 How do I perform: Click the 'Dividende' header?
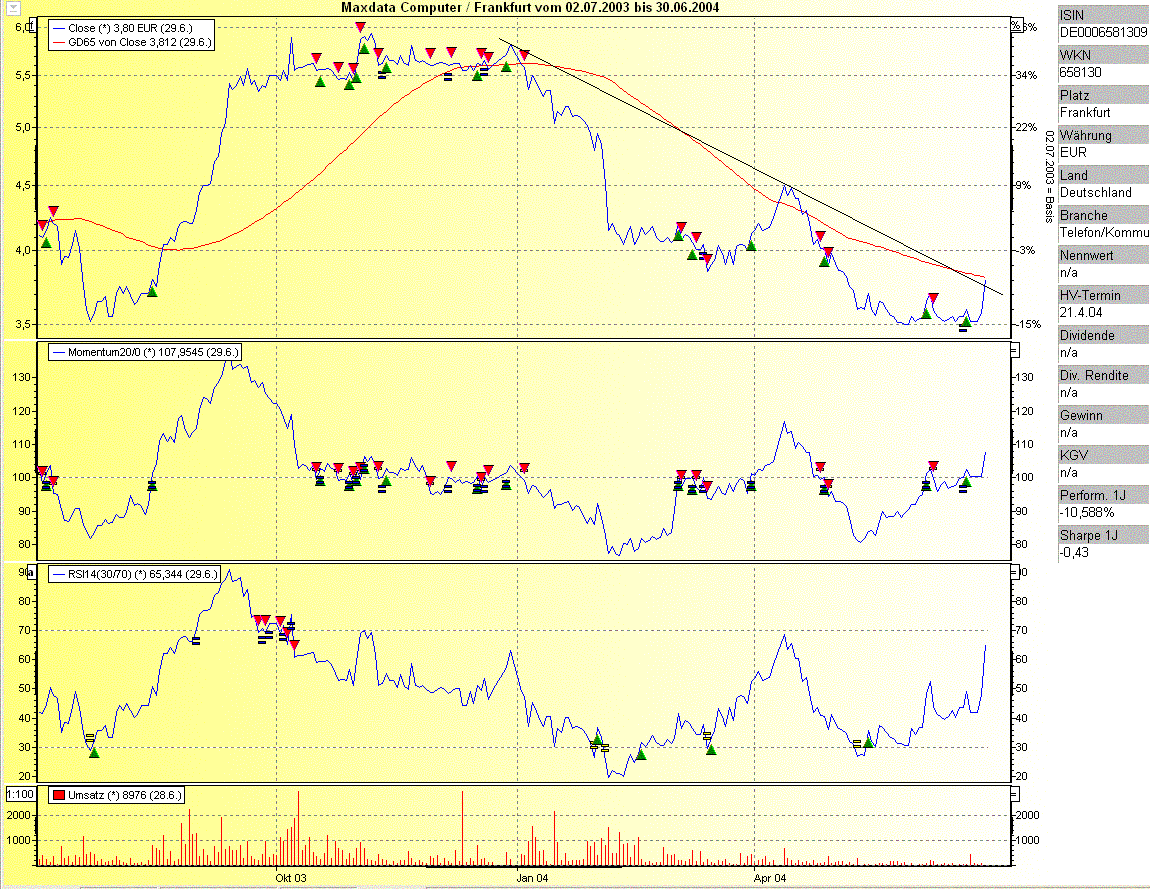pyautogui.click(x=1103, y=335)
